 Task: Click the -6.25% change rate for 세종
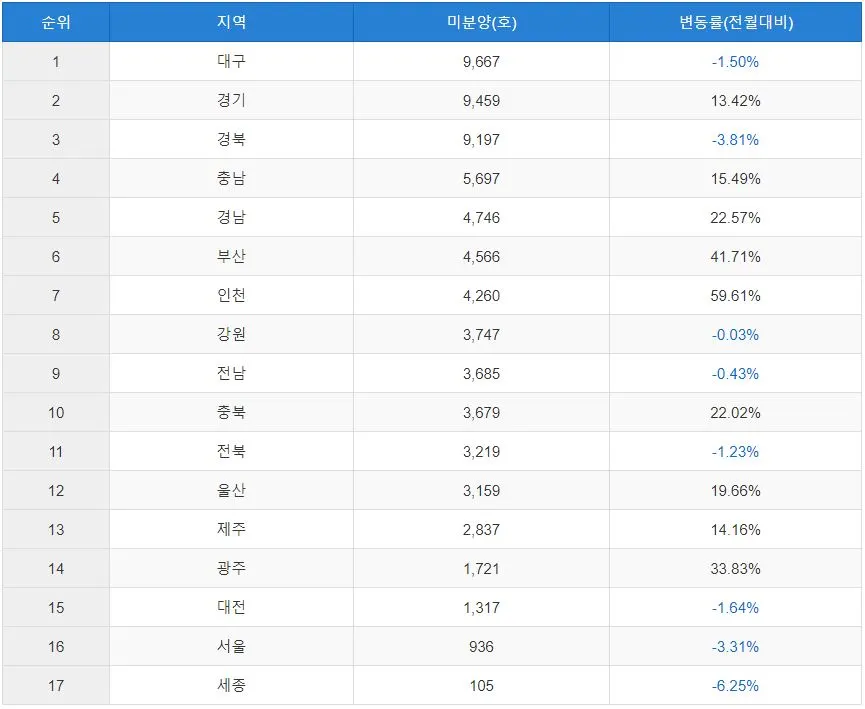pos(735,685)
